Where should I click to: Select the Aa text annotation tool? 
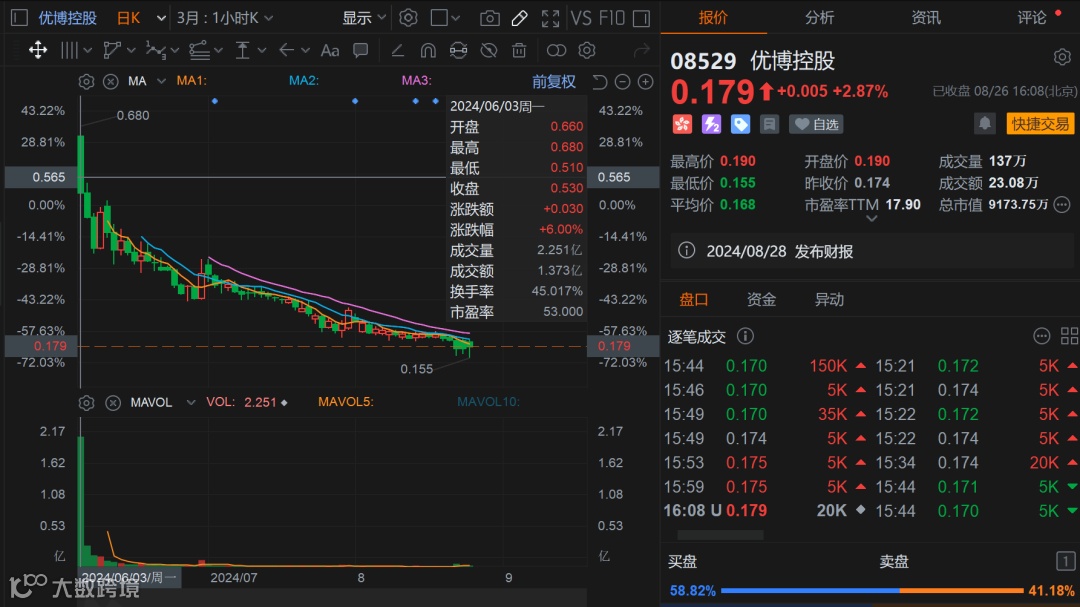pos(330,50)
